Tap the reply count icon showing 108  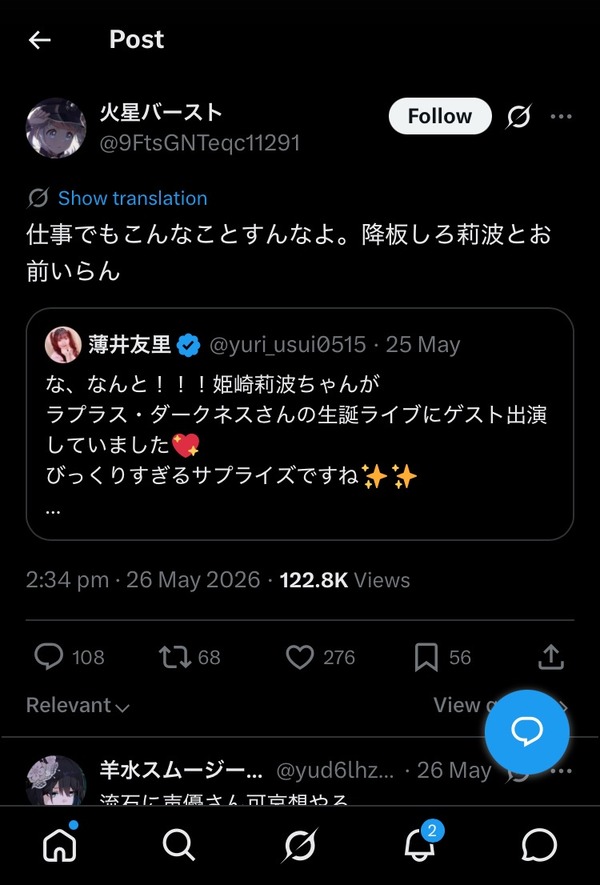point(49,657)
